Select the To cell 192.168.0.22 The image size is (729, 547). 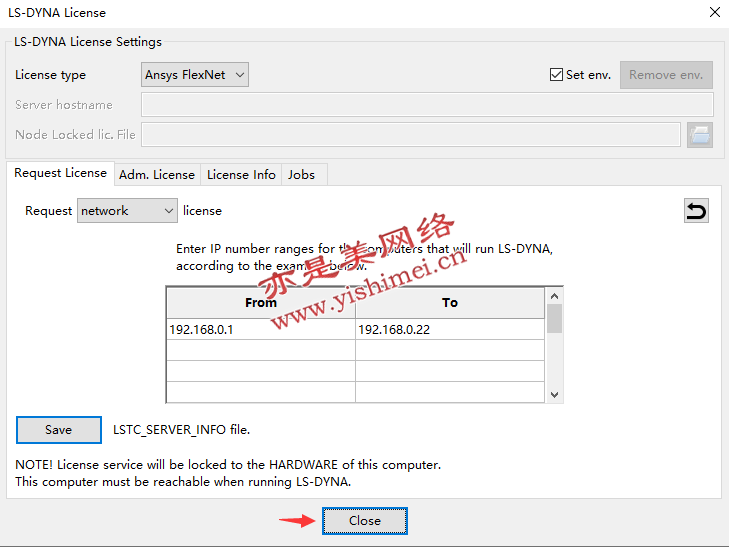[x=450, y=330]
